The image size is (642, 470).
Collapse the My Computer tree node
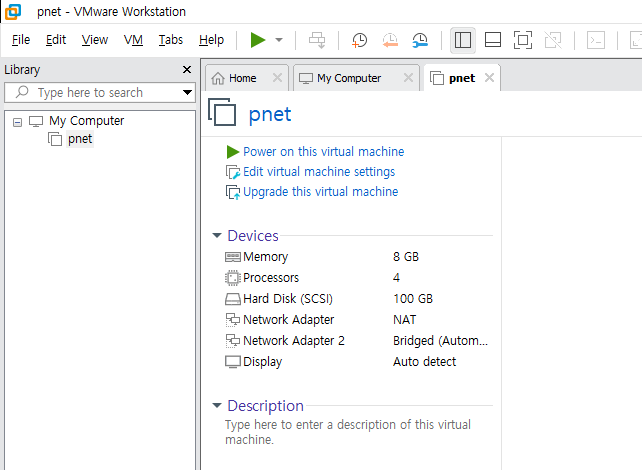(x=17, y=122)
